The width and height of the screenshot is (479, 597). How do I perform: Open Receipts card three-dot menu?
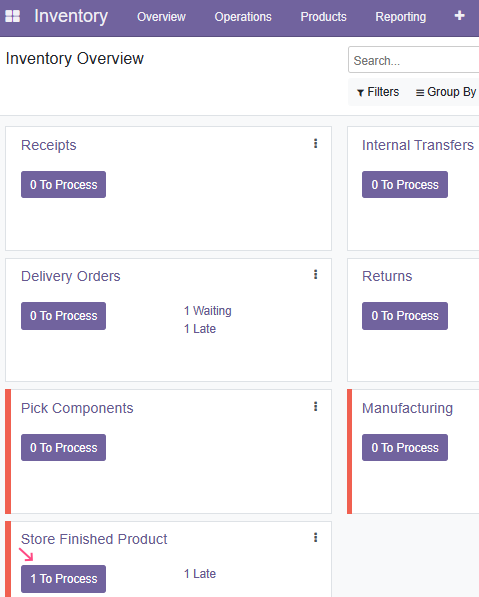point(315,144)
